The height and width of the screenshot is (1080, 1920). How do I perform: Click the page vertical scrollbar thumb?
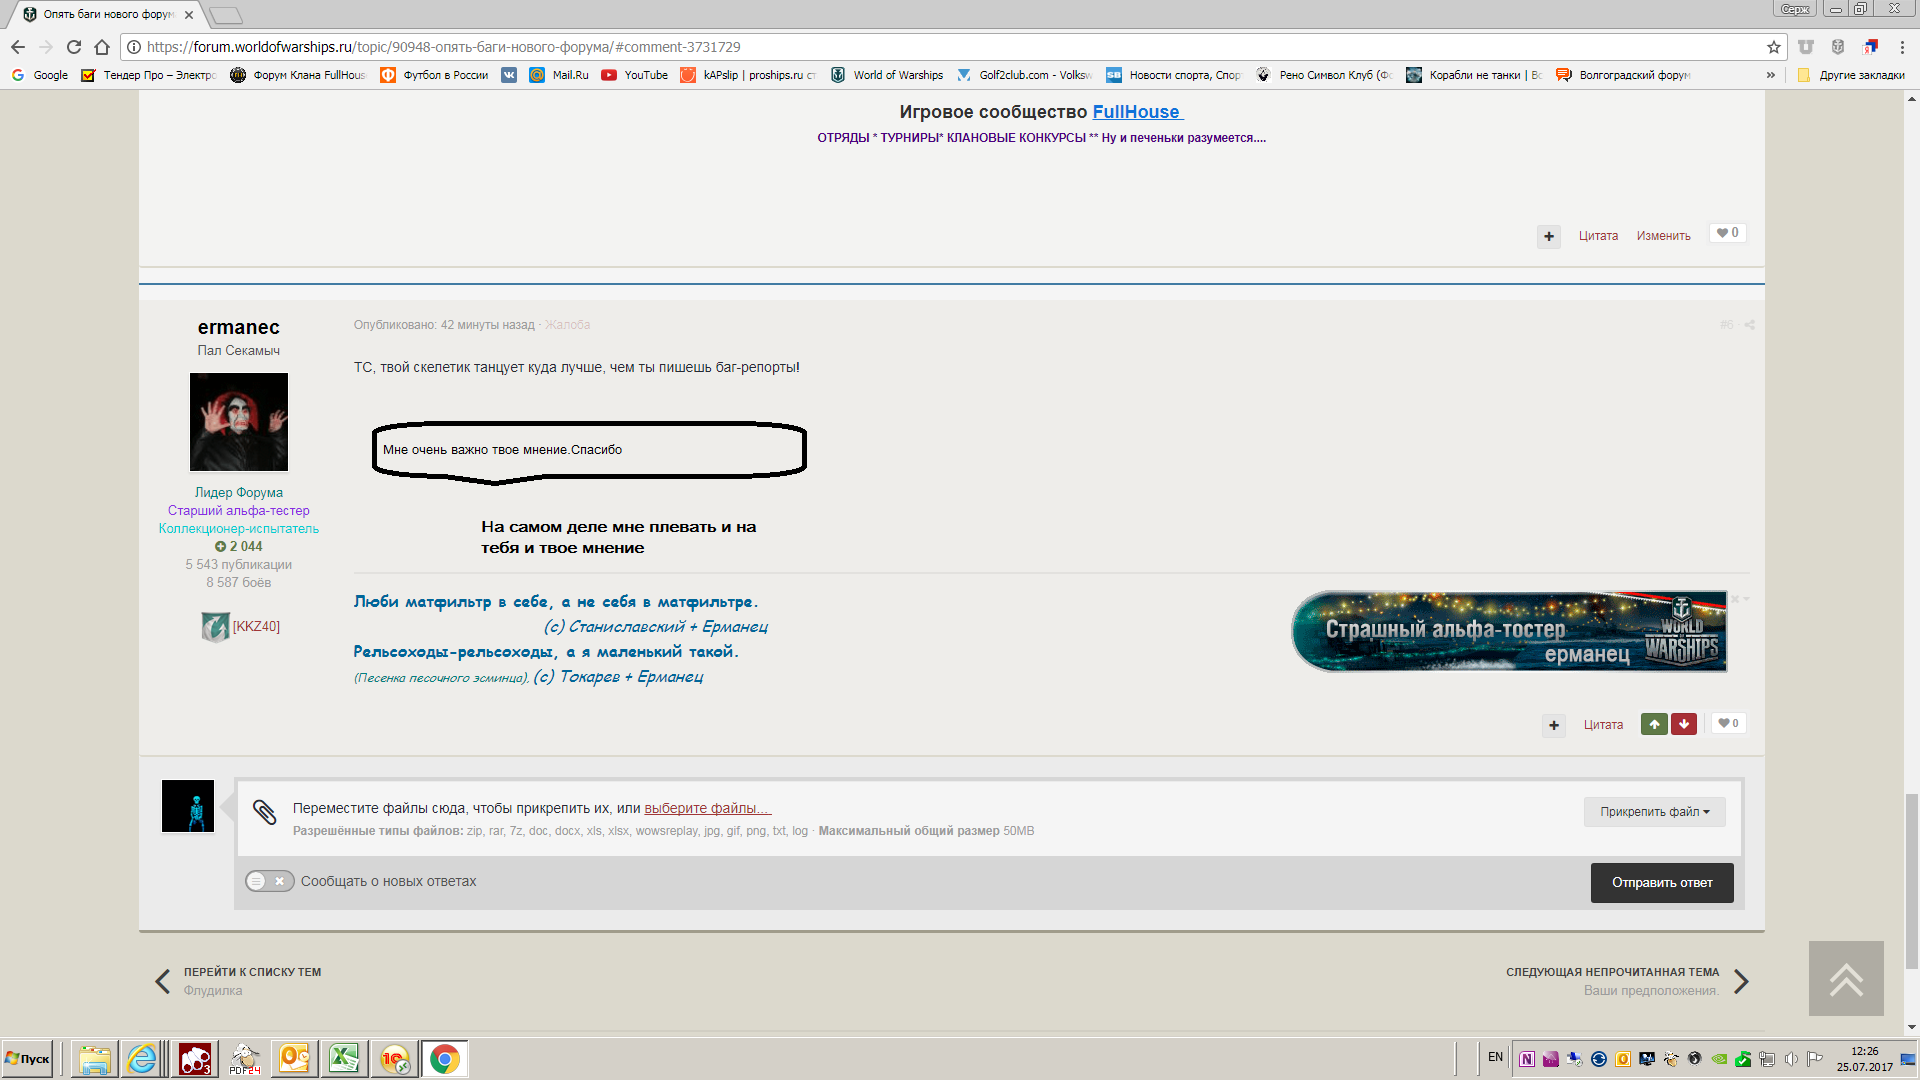[1912, 880]
